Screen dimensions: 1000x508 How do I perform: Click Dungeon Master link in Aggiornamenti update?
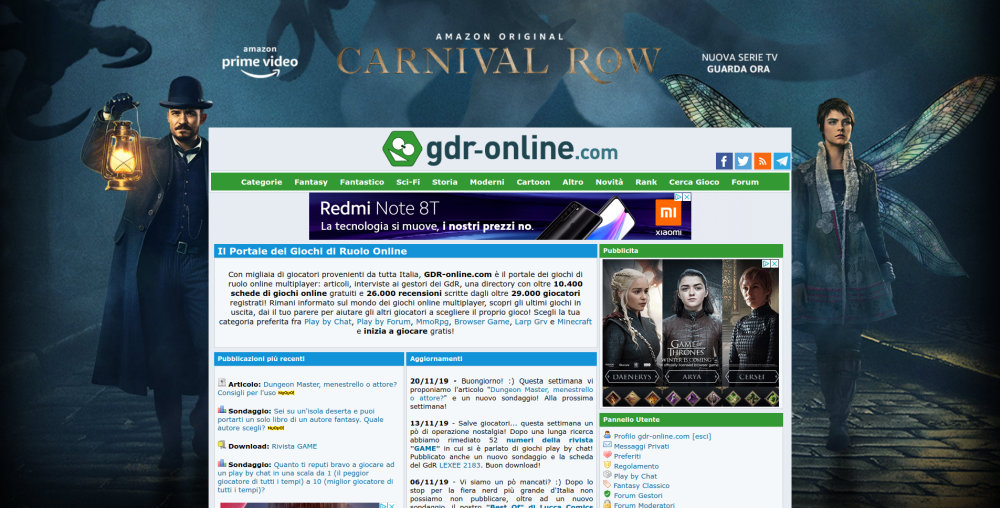point(501,393)
